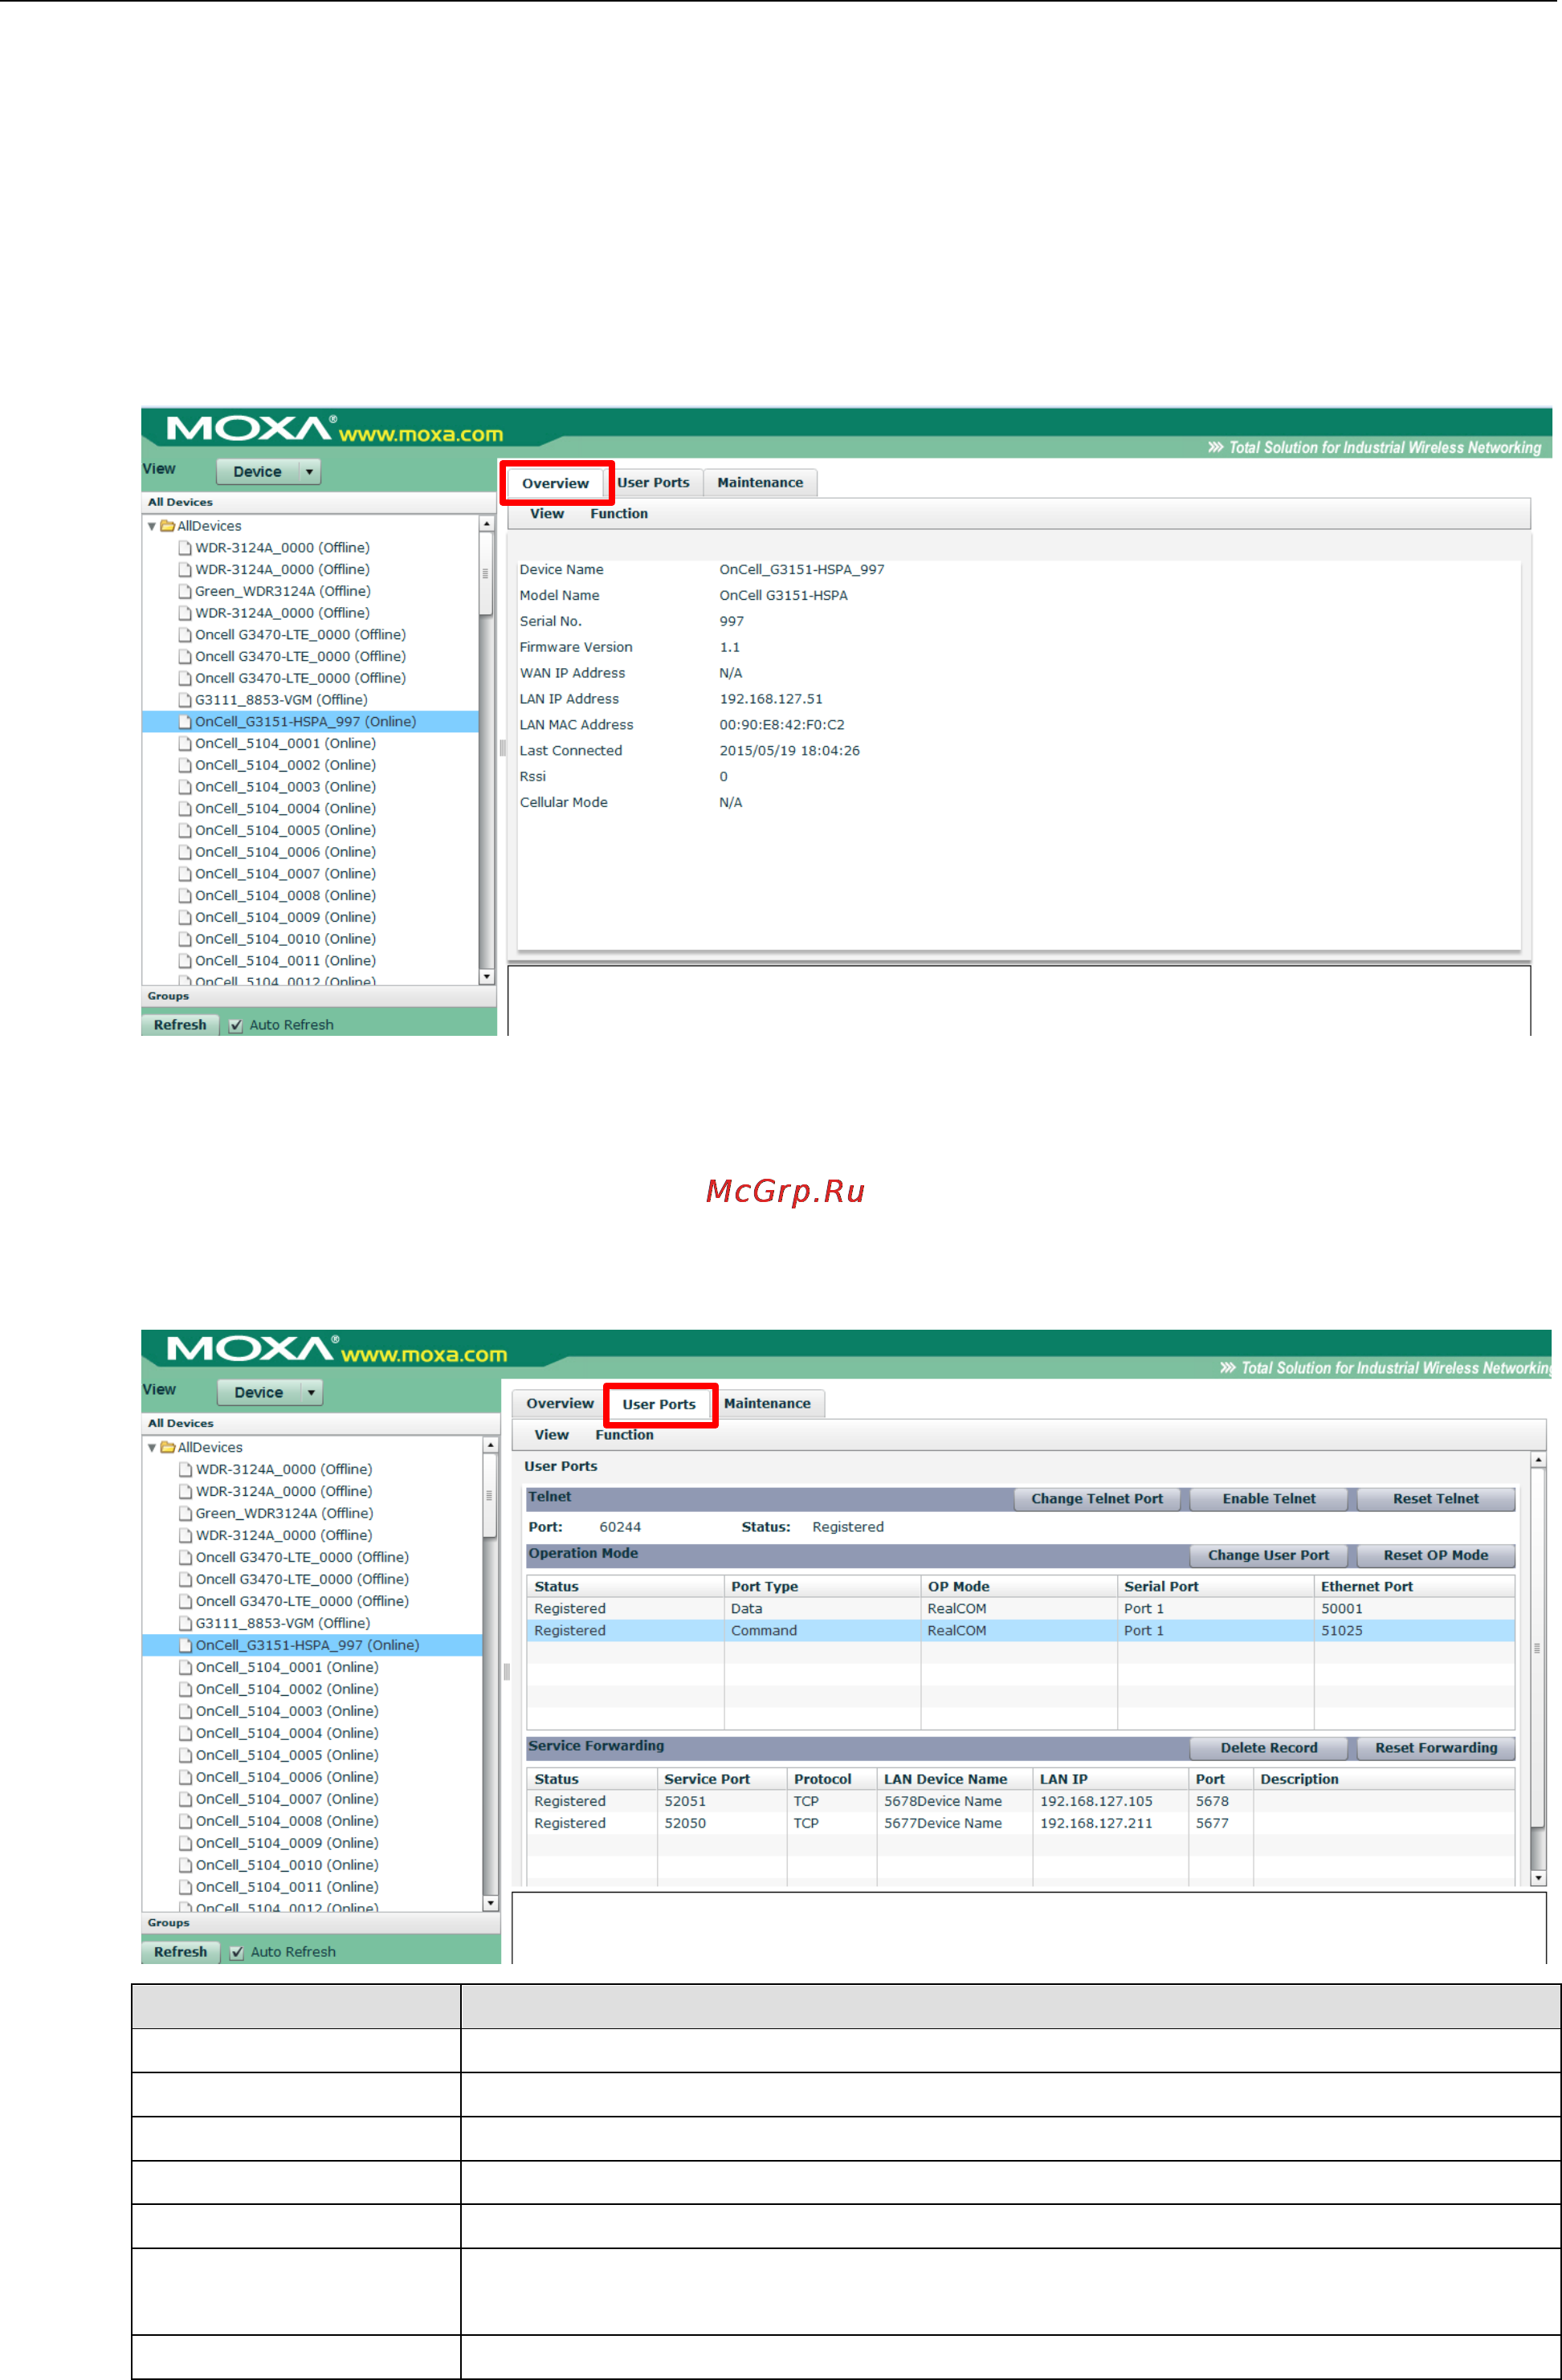The image size is (1562, 2380).
Task: Click Refresh button in lower screenshot
Action: pos(180,1952)
